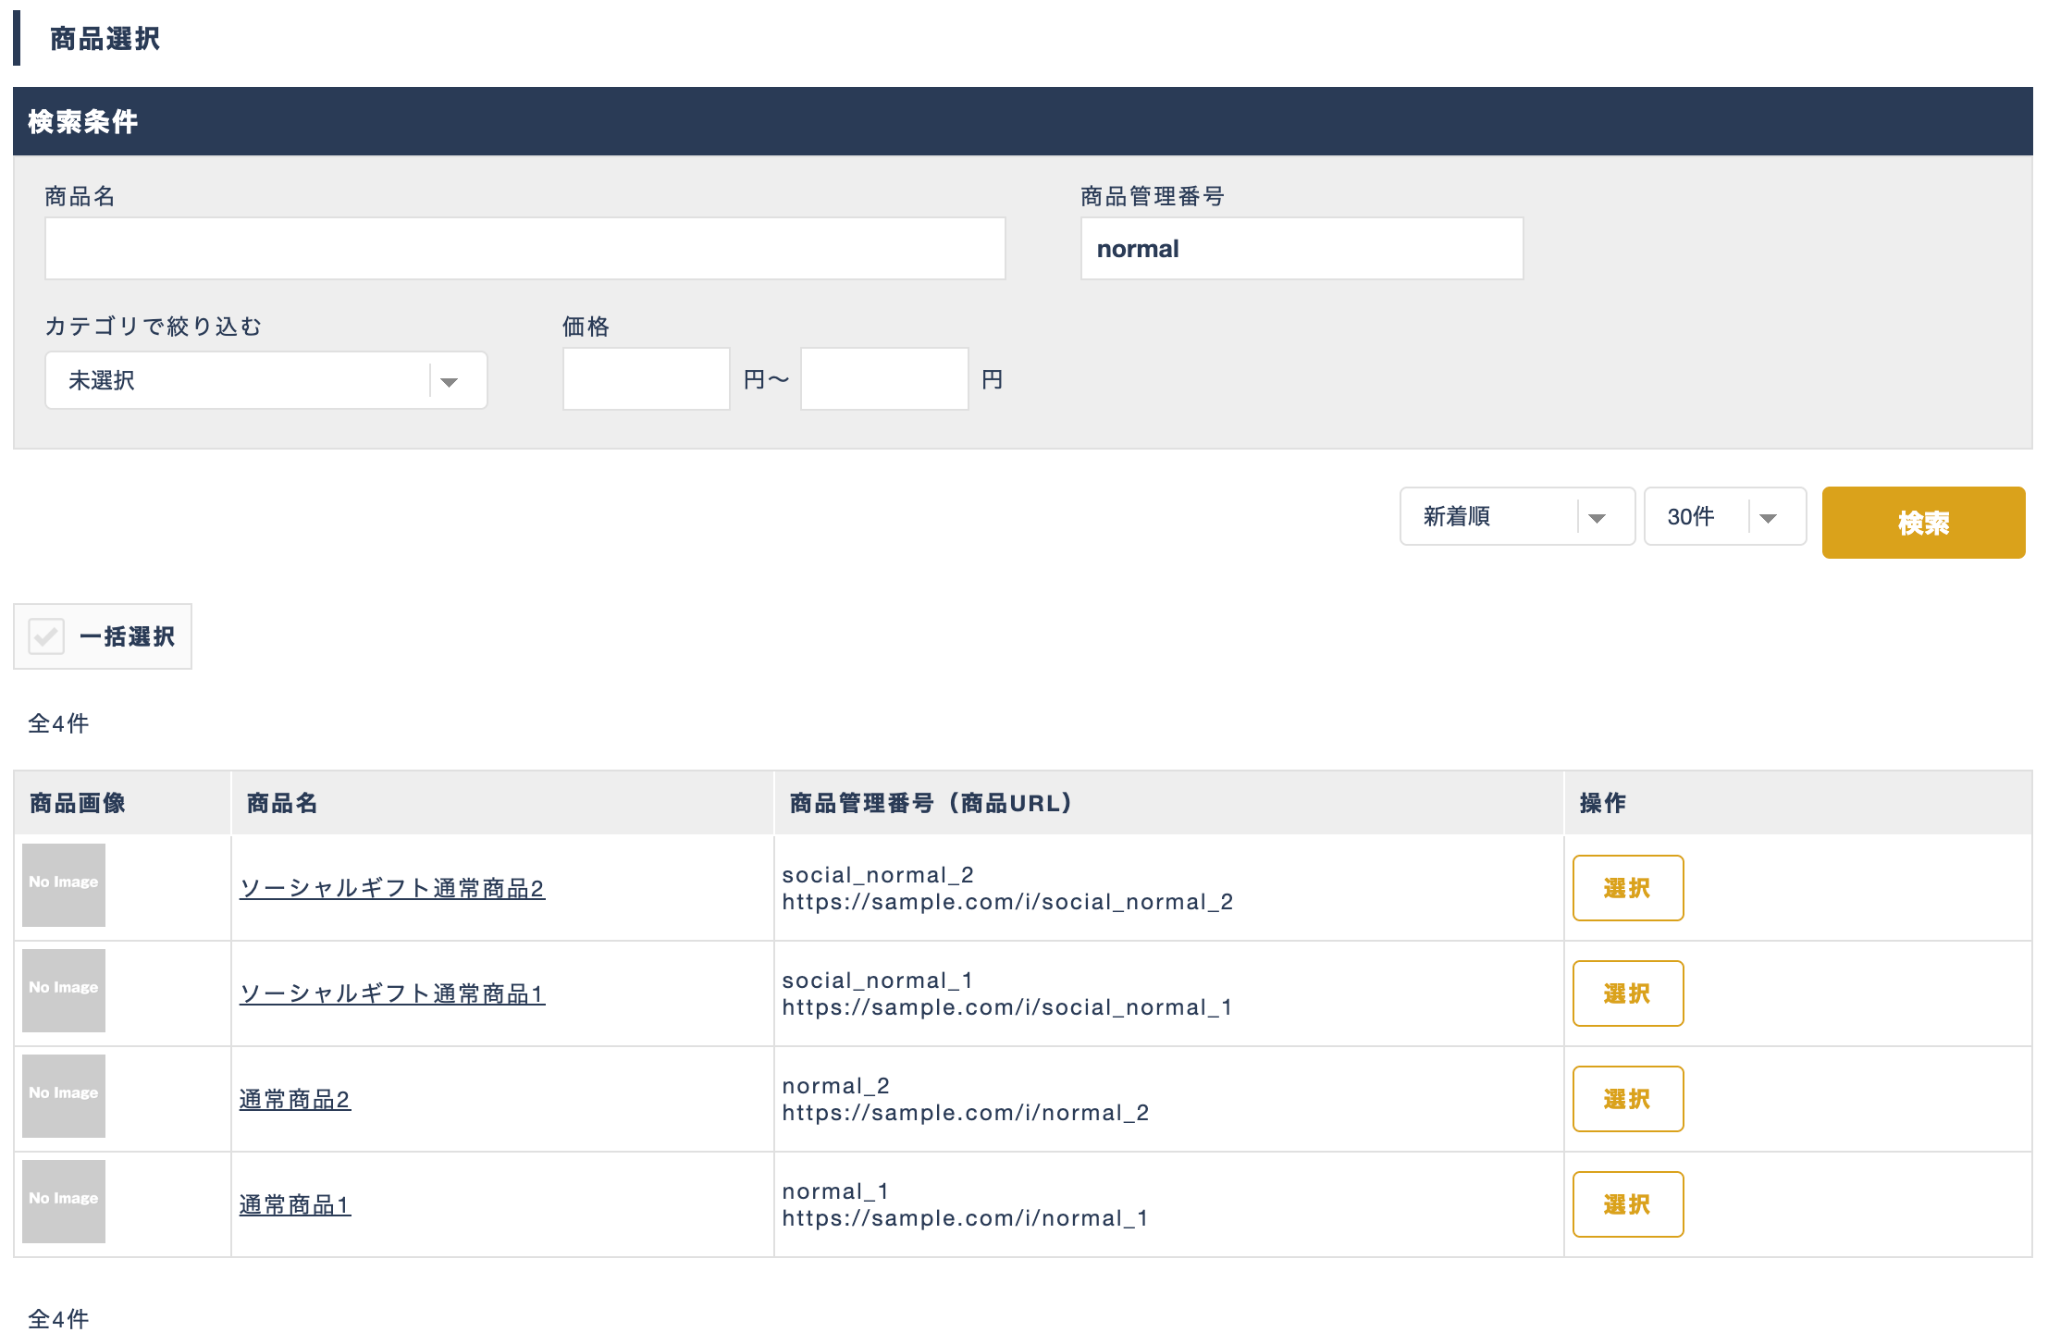This screenshot has height=1341, width=2048.
Task: Click 選択 button for normal_1 row
Action: click(1627, 1204)
